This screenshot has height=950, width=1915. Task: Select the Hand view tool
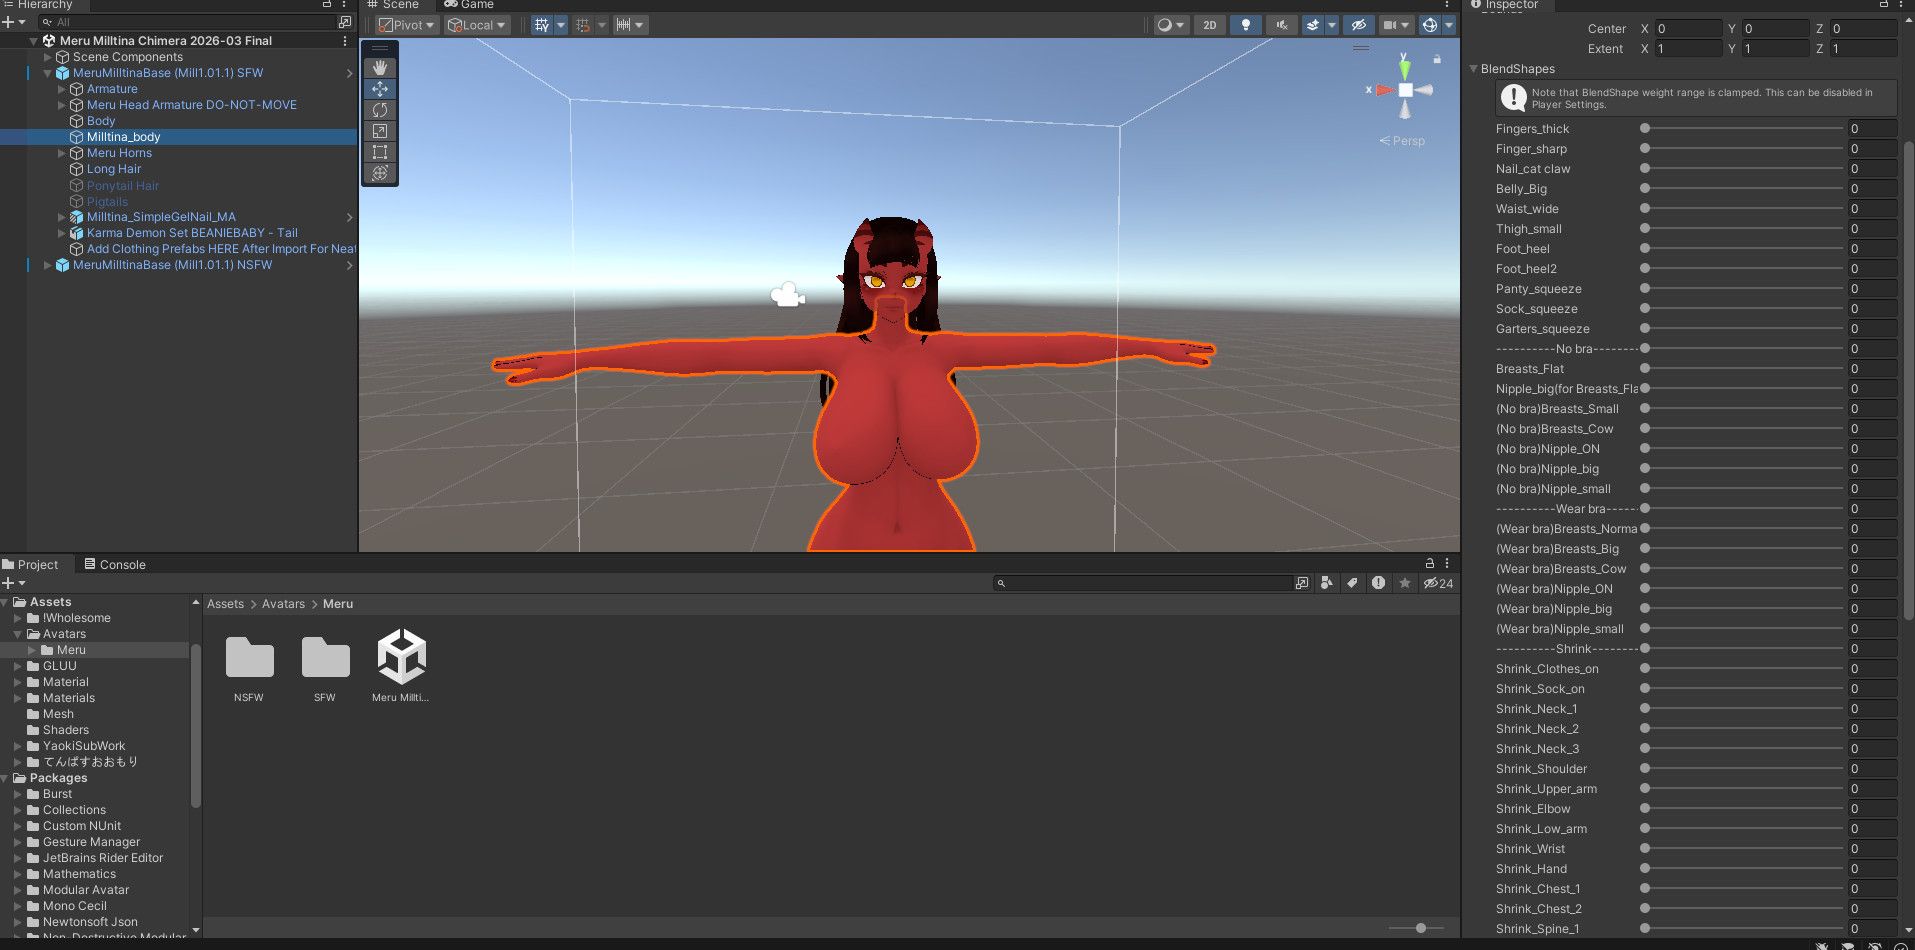point(380,68)
